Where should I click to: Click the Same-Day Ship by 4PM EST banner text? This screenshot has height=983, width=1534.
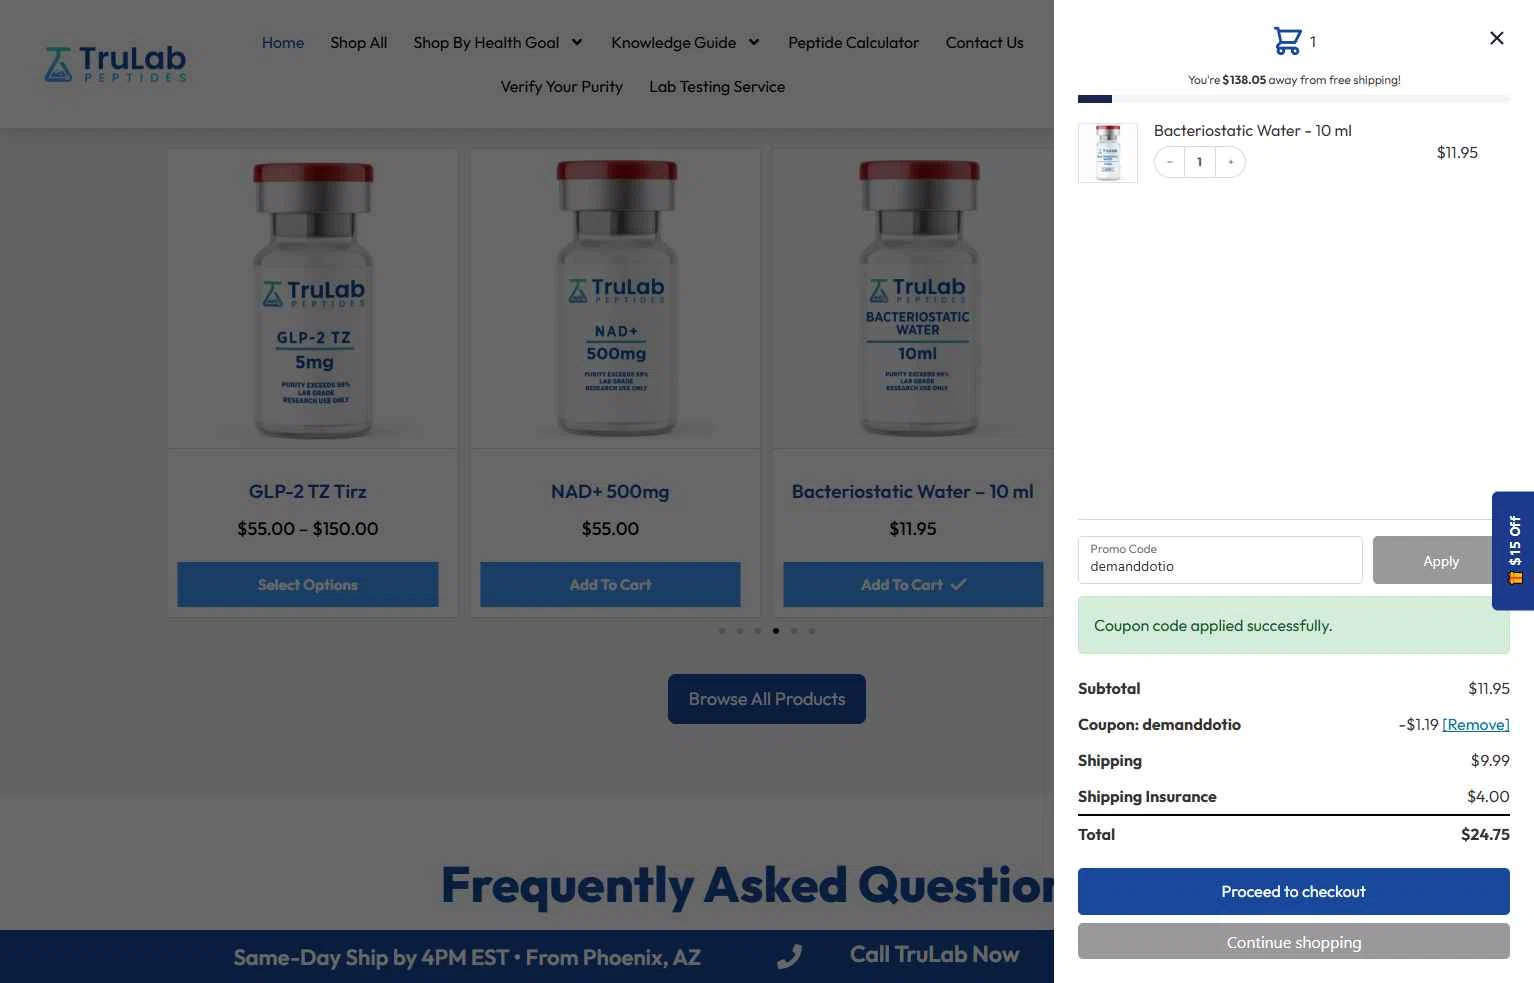coord(467,958)
